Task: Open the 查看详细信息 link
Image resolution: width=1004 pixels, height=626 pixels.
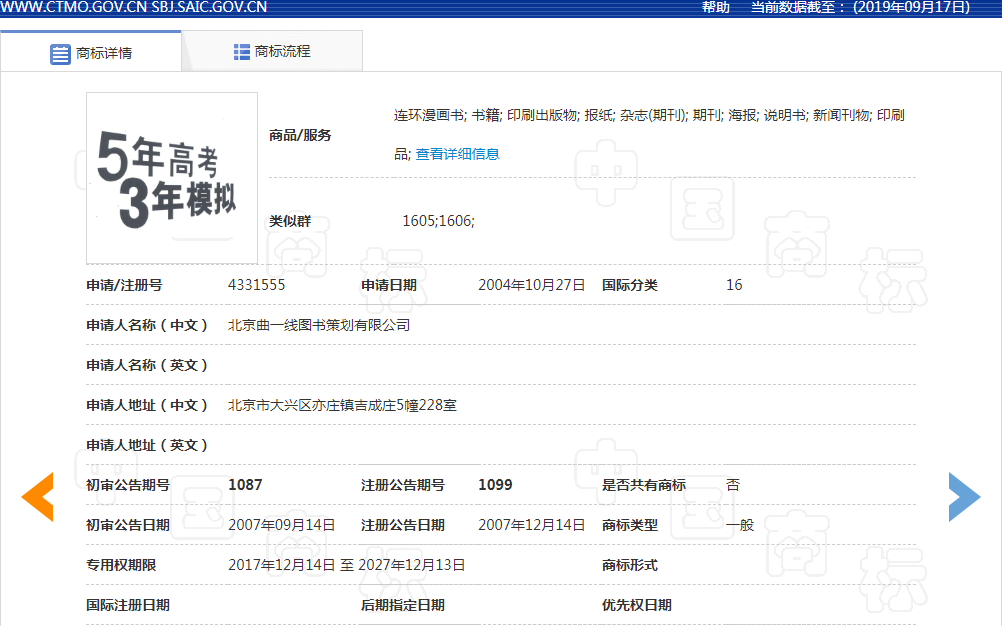Action: coord(457,154)
